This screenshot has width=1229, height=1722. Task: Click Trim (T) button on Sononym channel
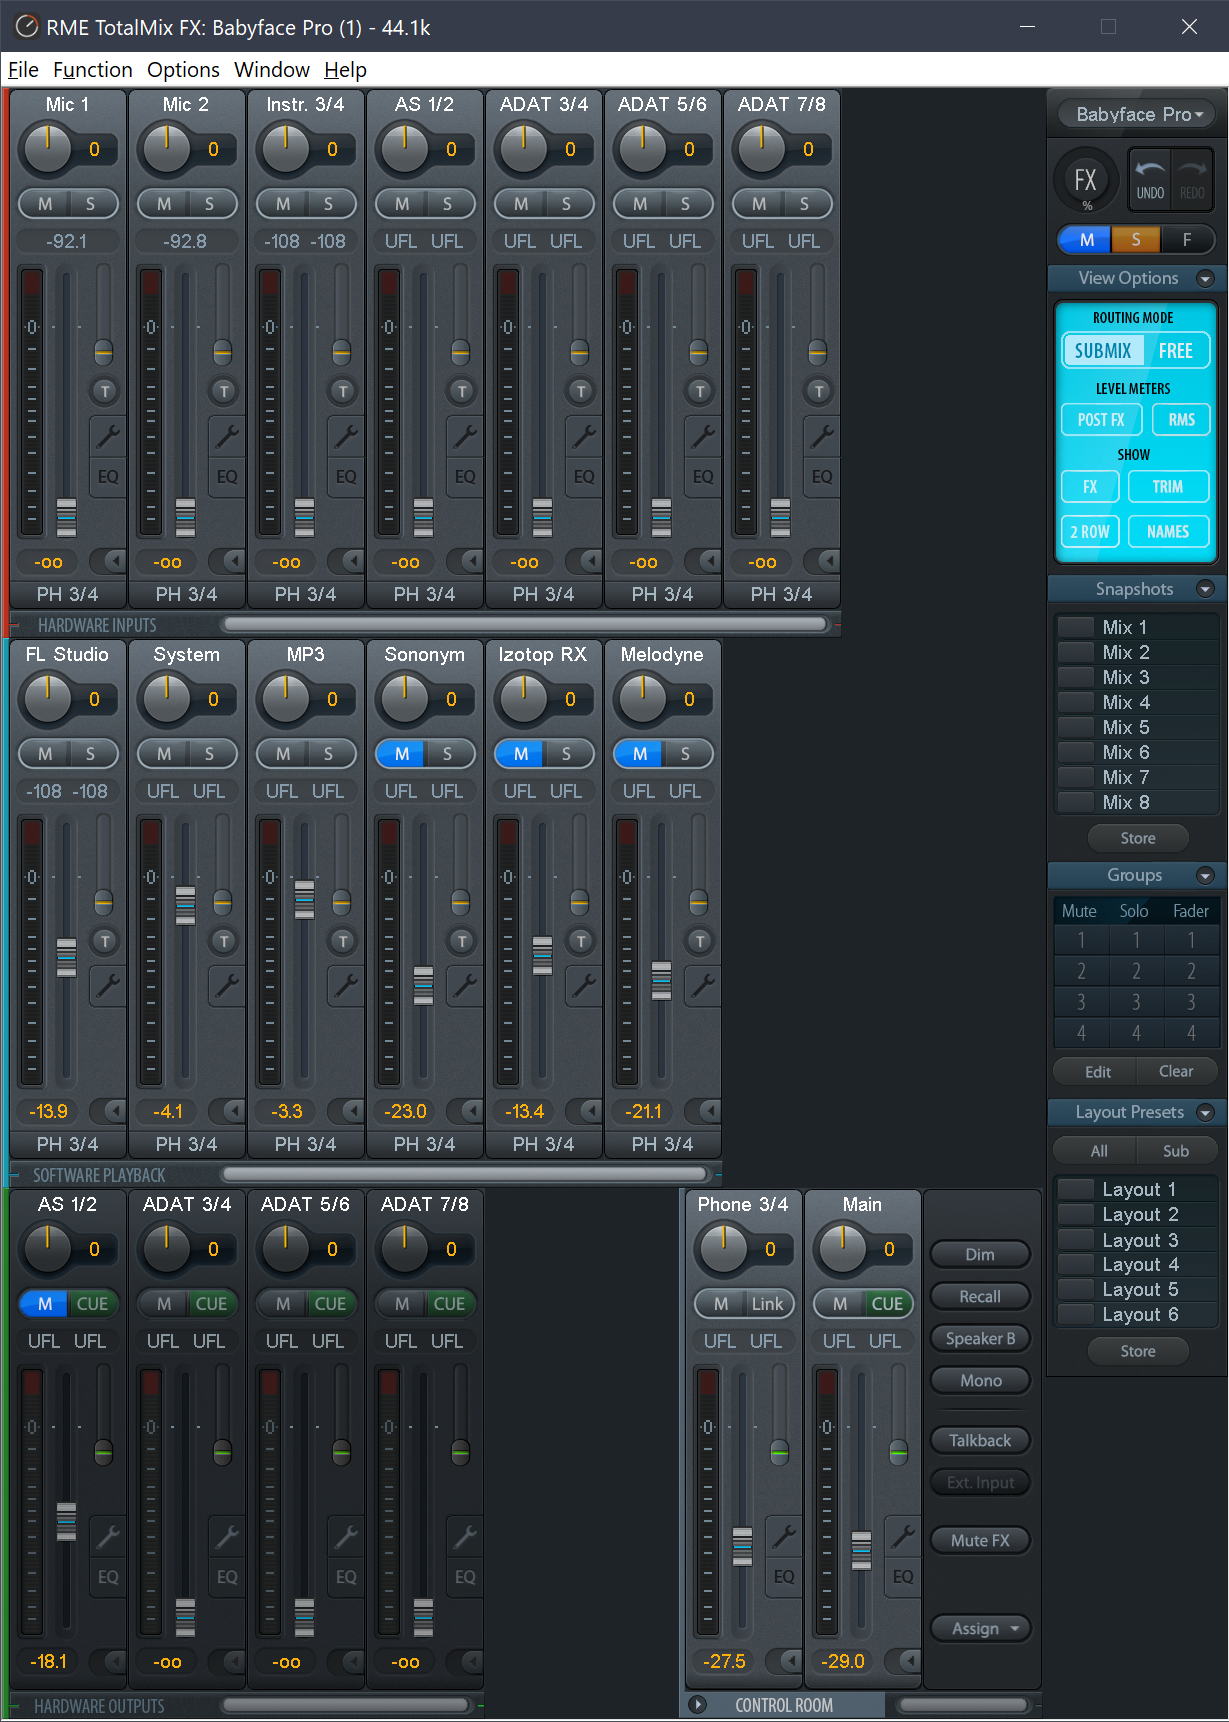[x=461, y=941]
